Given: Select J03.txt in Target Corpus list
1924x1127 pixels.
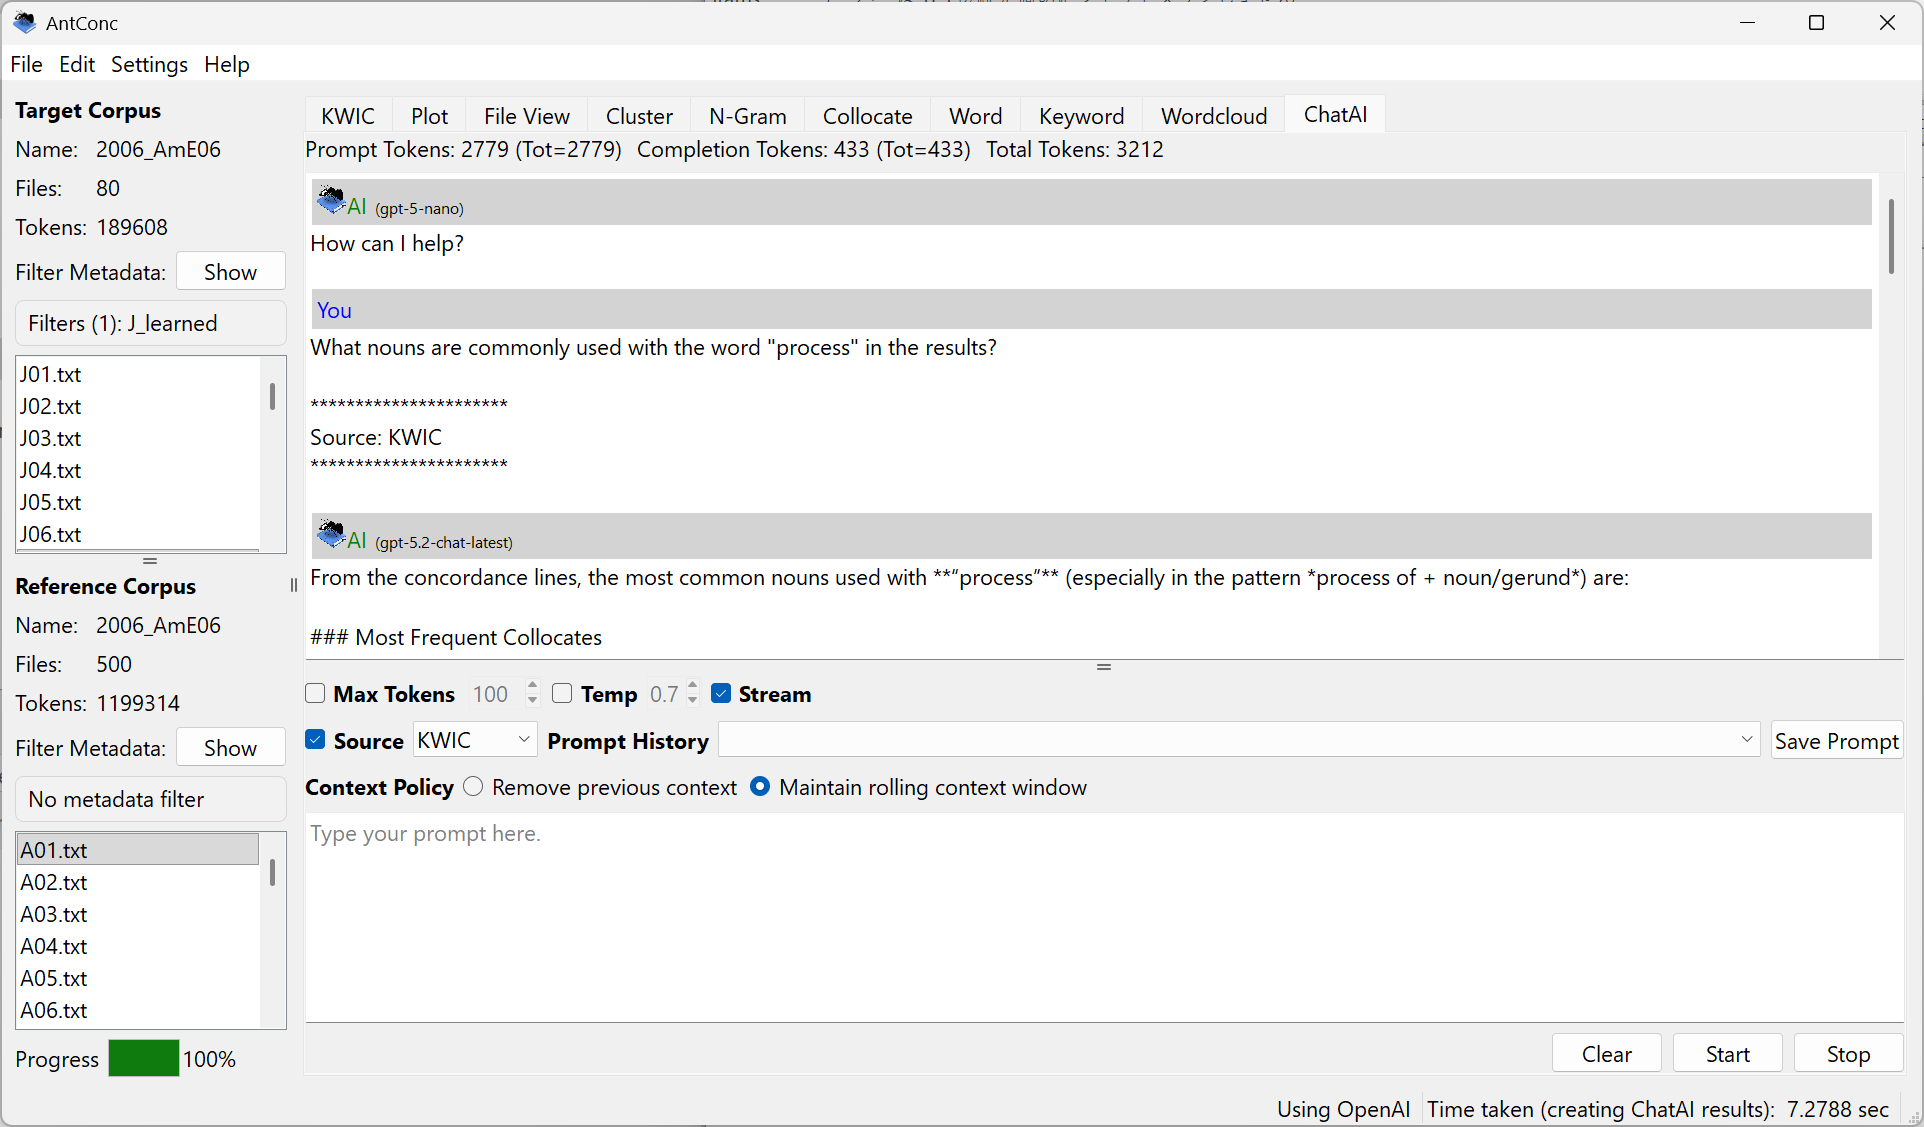Looking at the screenshot, I should (139, 438).
